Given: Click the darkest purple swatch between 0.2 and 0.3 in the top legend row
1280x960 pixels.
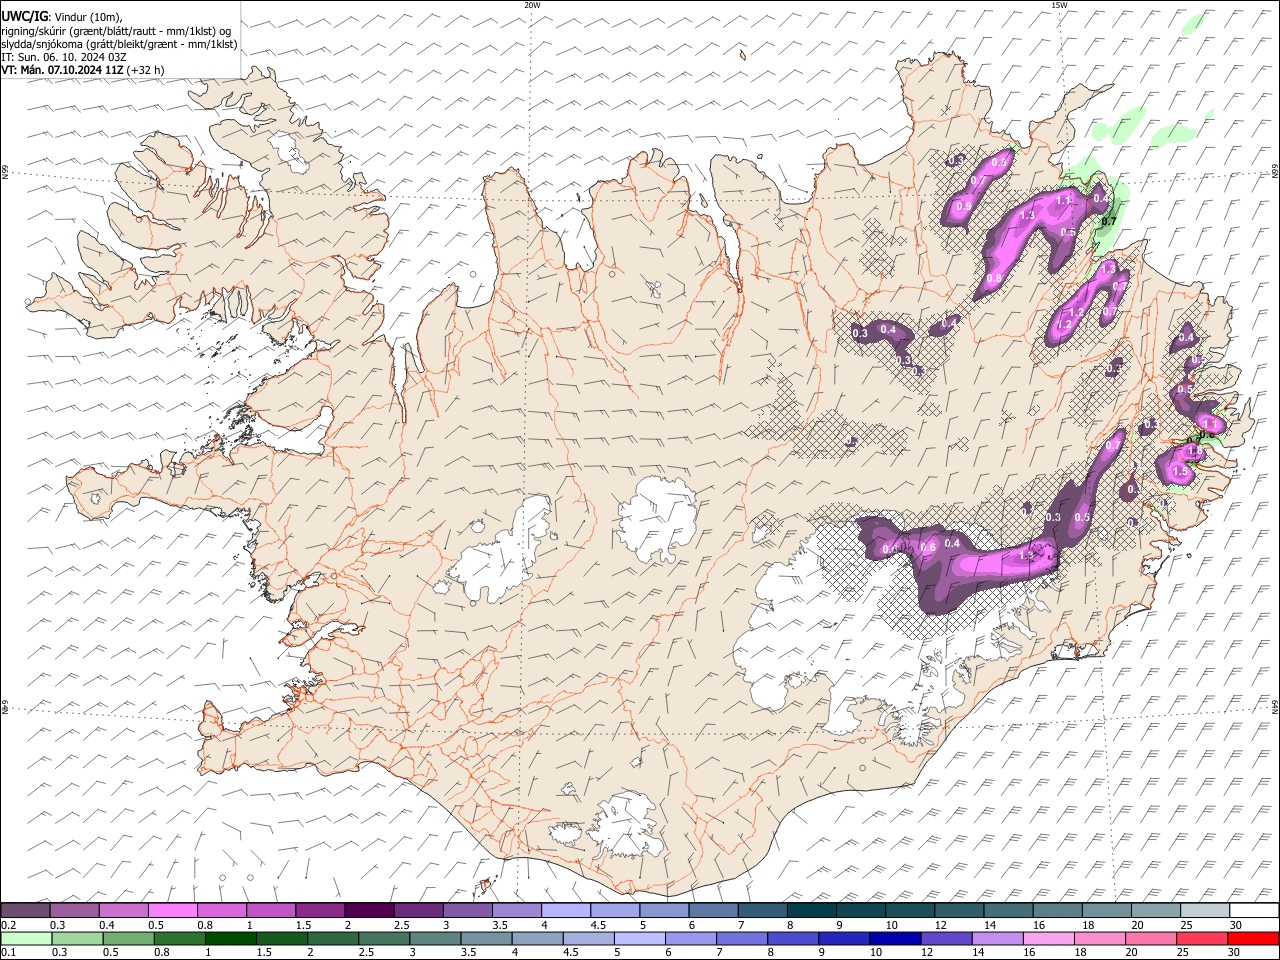Looking at the screenshot, I should 25,911.
